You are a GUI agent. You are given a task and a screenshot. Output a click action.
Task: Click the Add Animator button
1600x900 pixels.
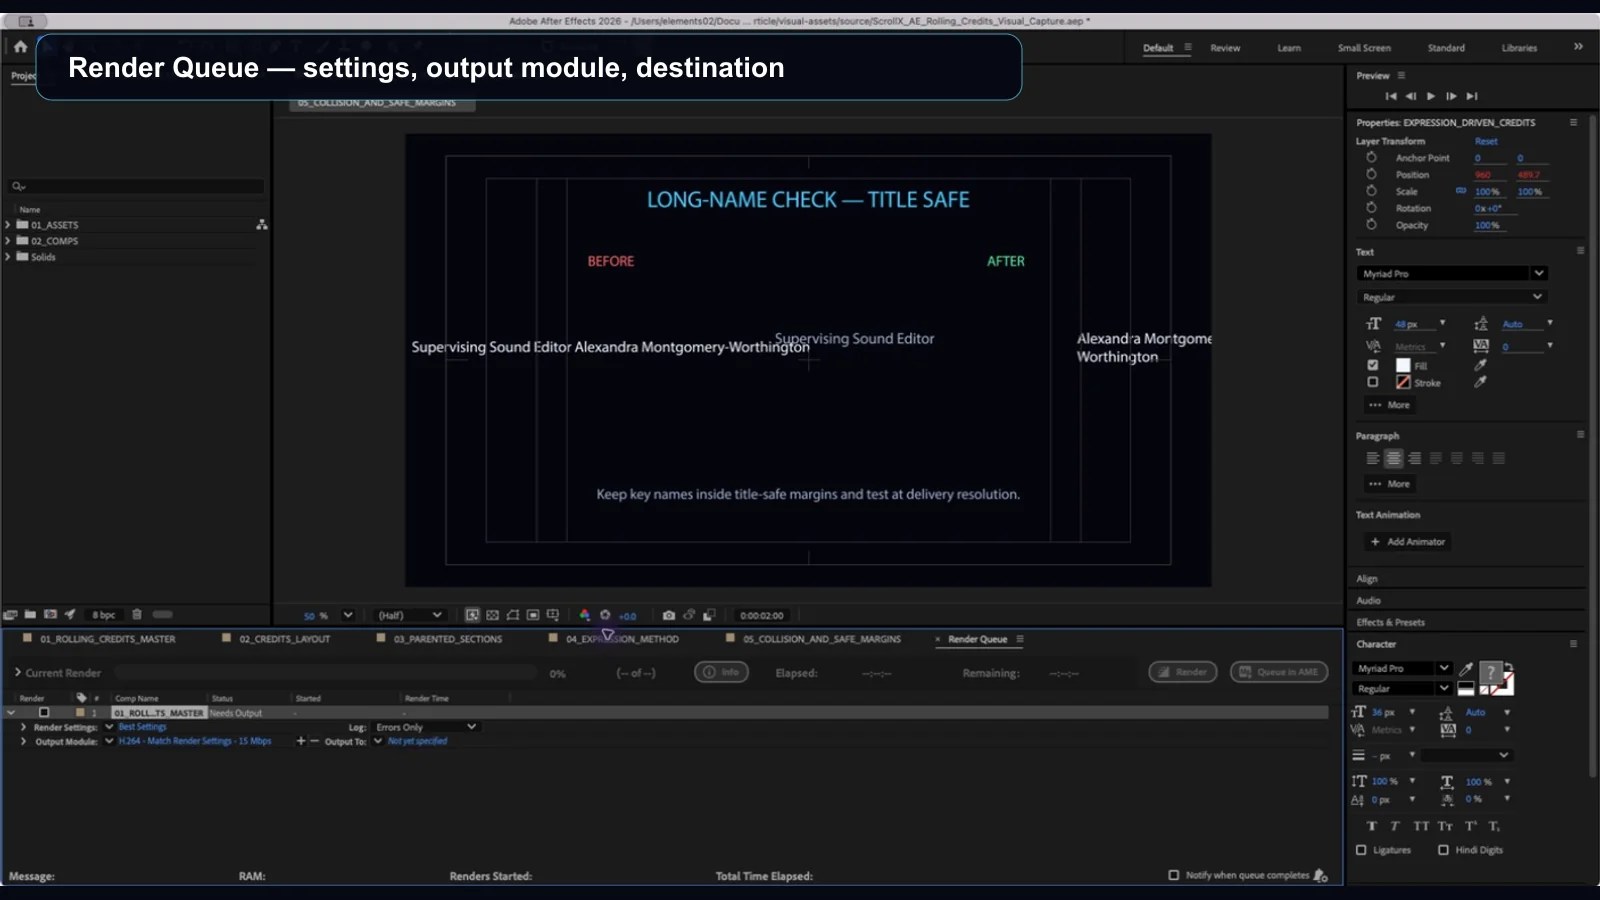pyautogui.click(x=1408, y=541)
